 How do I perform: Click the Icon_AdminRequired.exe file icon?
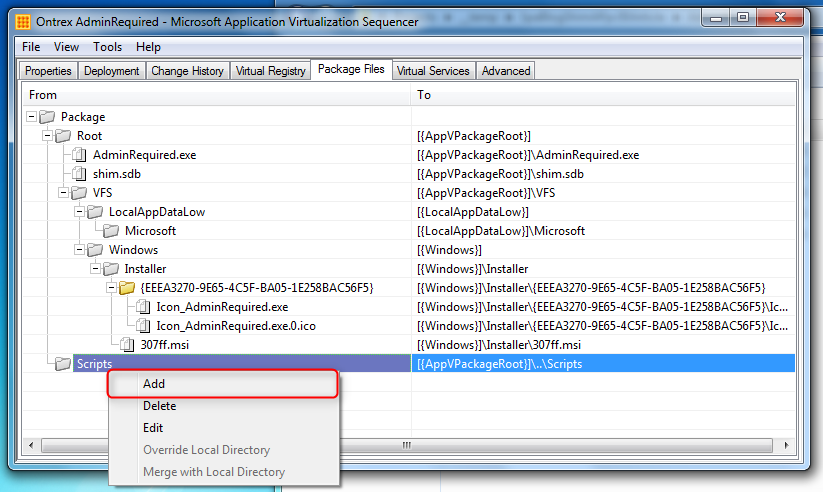[x=143, y=307]
